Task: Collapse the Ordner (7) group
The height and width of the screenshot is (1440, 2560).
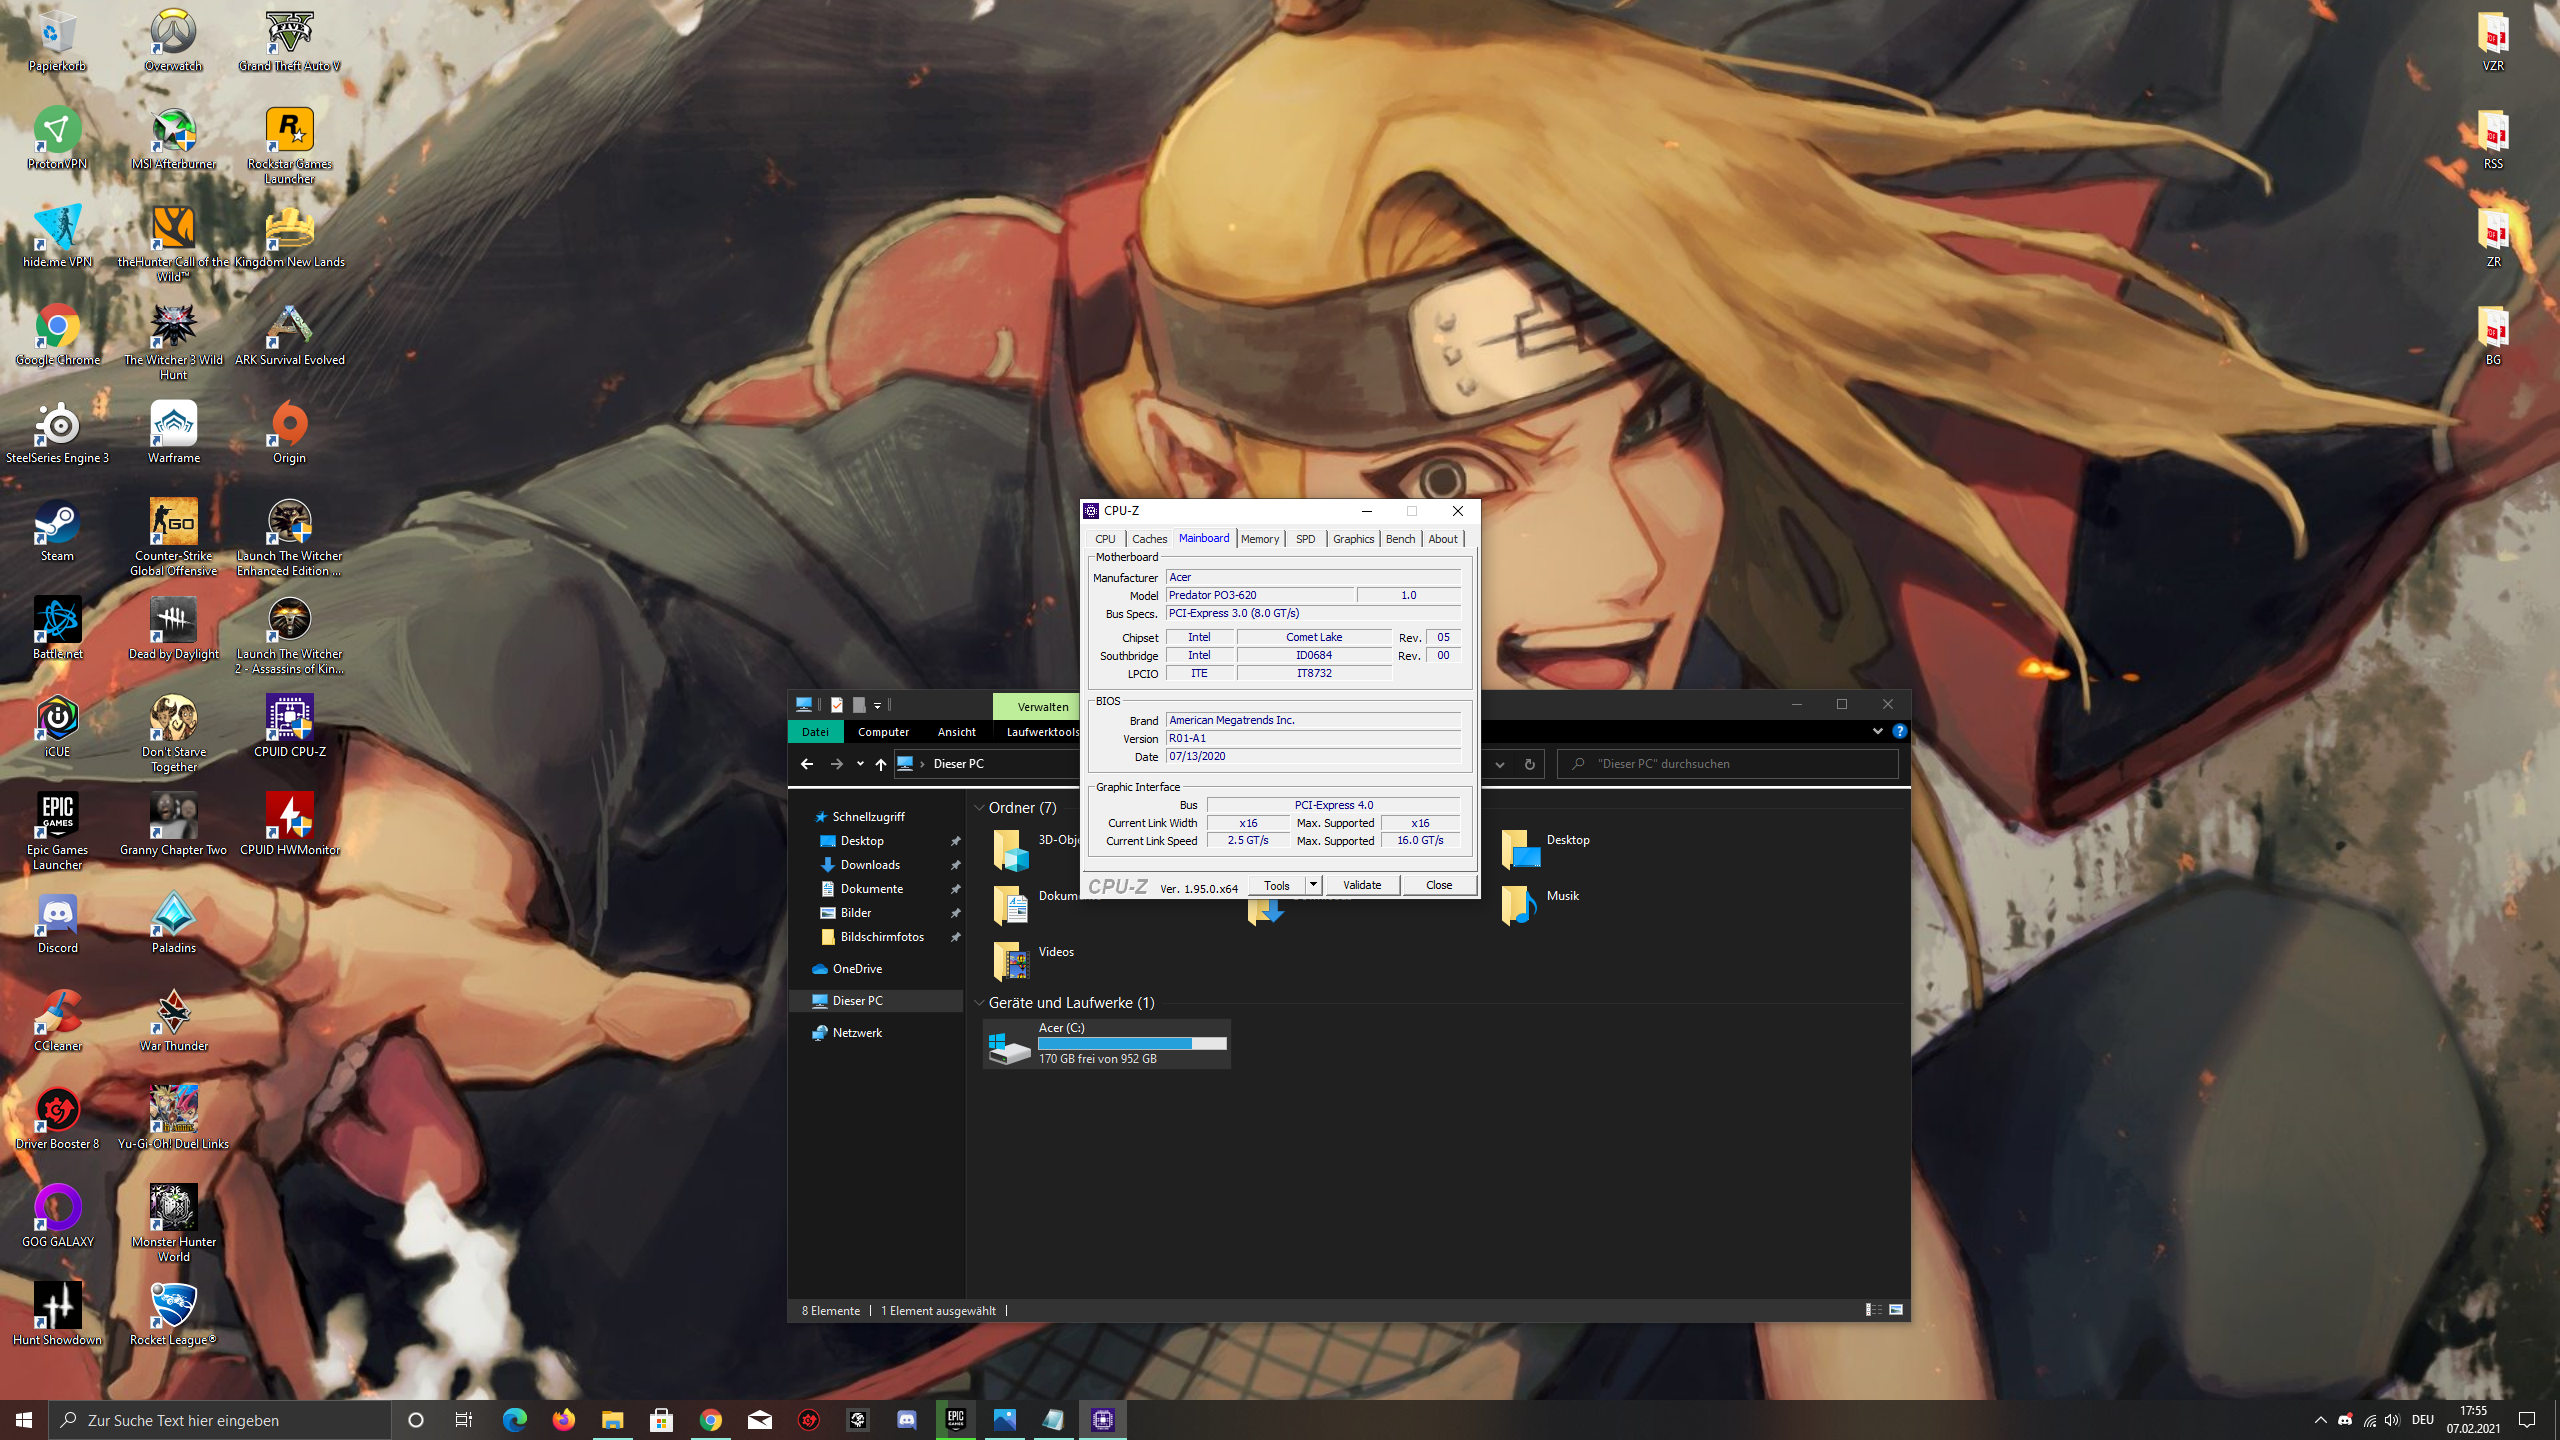Action: click(979, 808)
